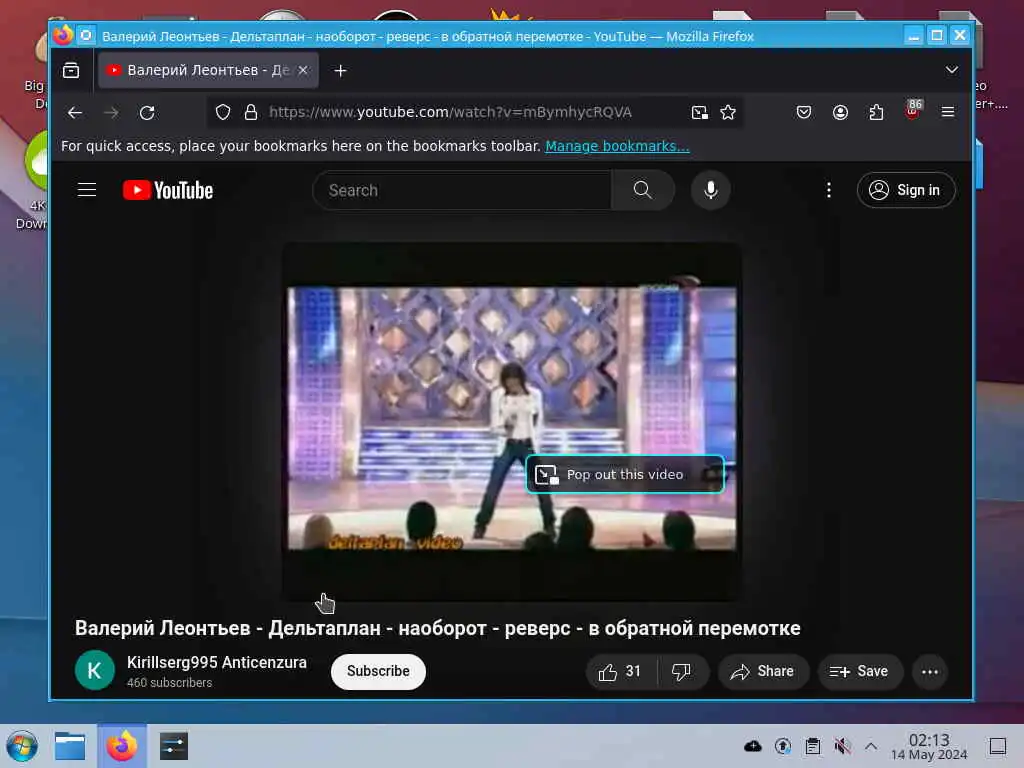The image size is (1024, 768).
Task: Click the YouTube Search field
Action: (462, 190)
